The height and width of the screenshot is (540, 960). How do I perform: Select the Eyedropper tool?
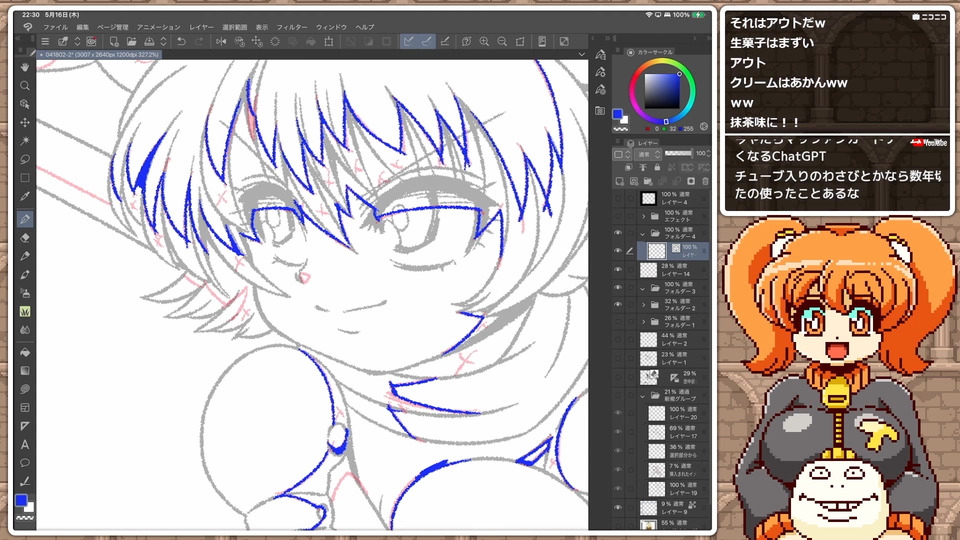pos(24,197)
